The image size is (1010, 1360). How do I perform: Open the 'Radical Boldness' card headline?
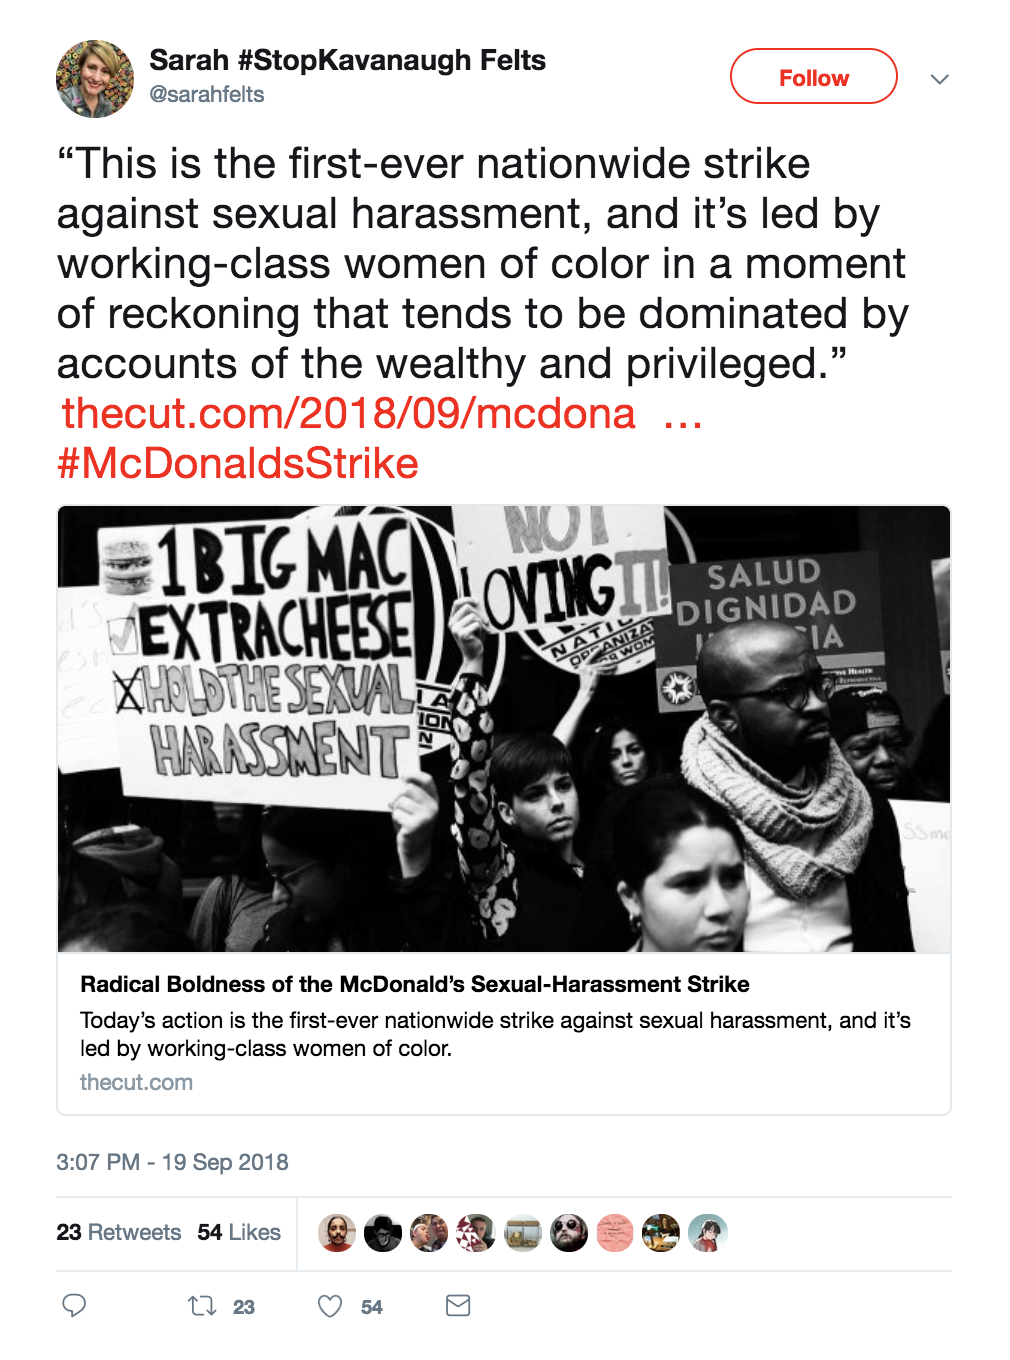click(x=415, y=984)
